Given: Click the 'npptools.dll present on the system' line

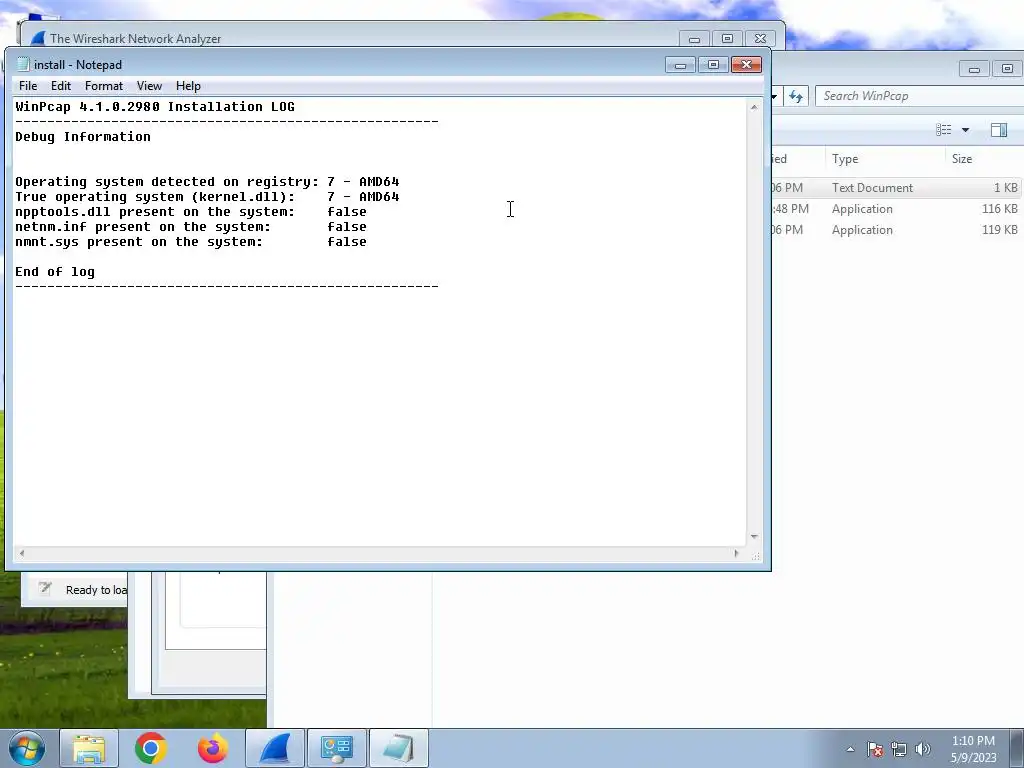Looking at the screenshot, I should (x=191, y=212).
